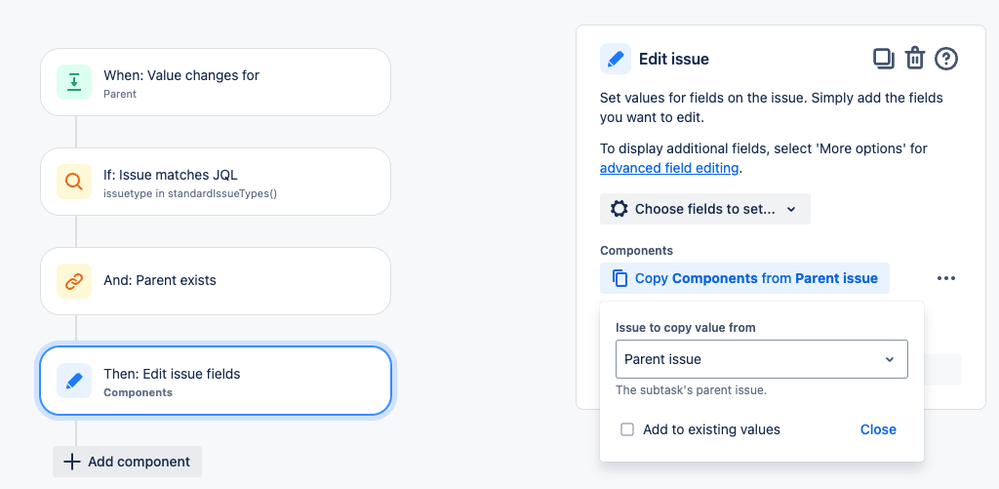Enable Add to existing values checkbox
Screen dimensions: 999x489
[x=628, y=430]
